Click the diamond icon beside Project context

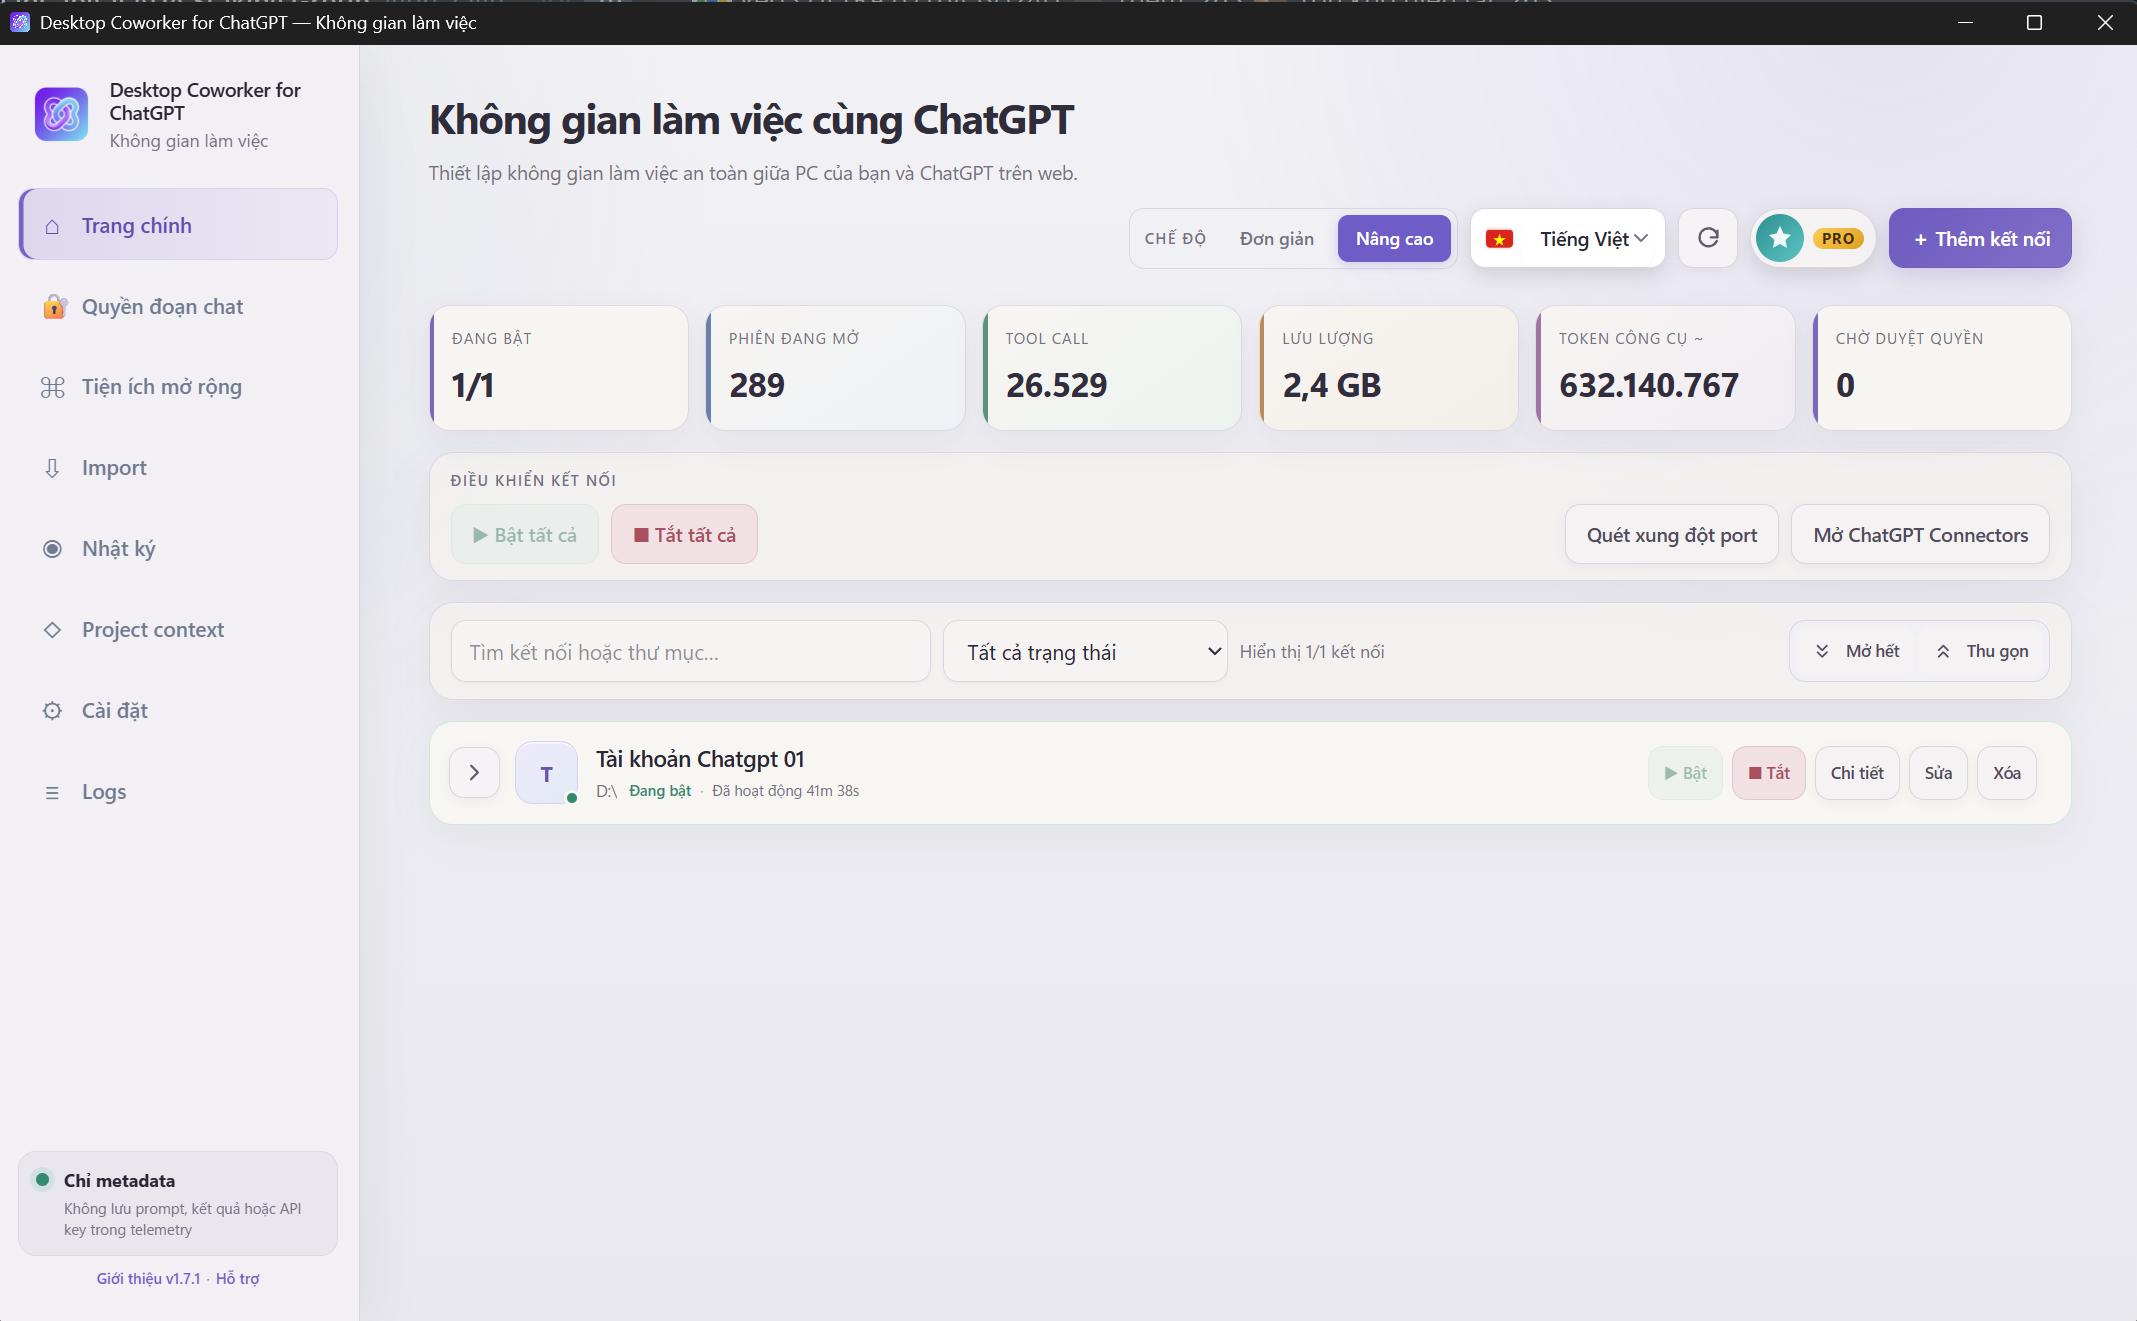pos(52,630)
